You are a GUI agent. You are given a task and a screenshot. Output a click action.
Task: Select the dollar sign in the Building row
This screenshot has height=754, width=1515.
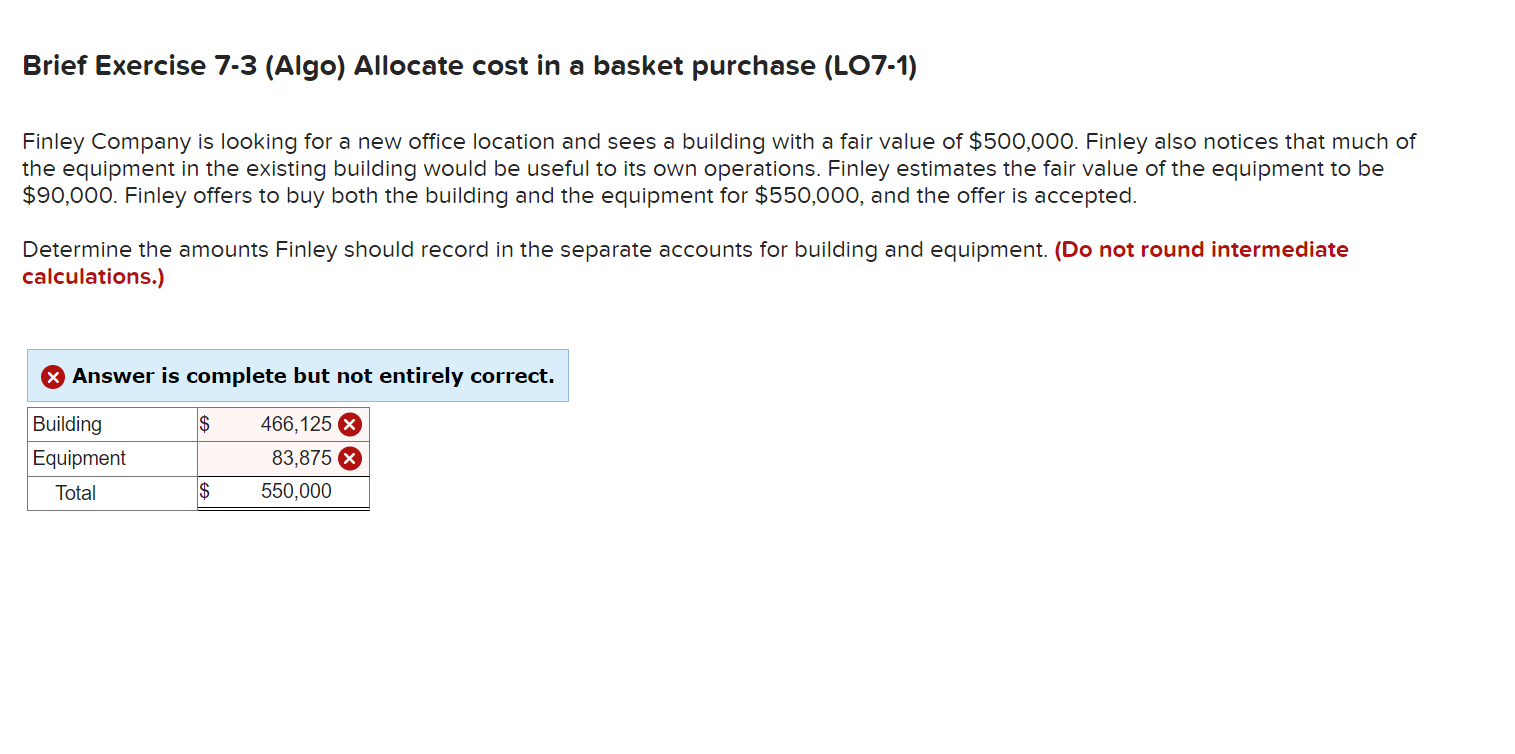point(204,424)
